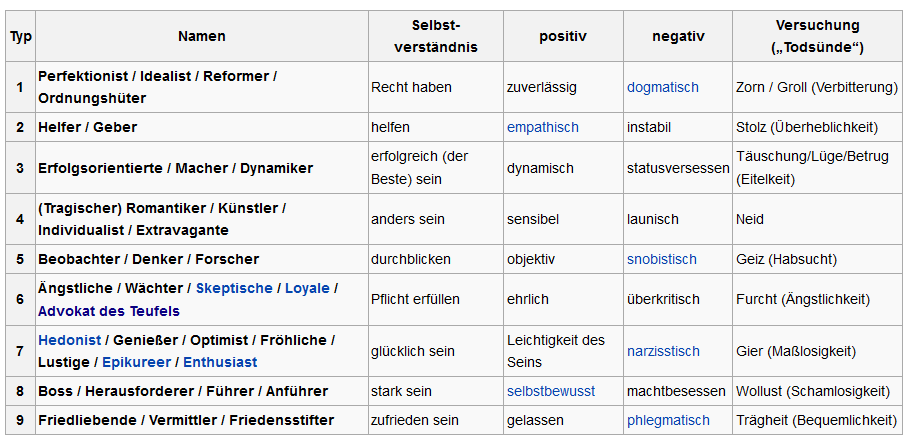Screen dimensions: 913x444
Task: Follow the empathisch link
Action: [543, 127]
